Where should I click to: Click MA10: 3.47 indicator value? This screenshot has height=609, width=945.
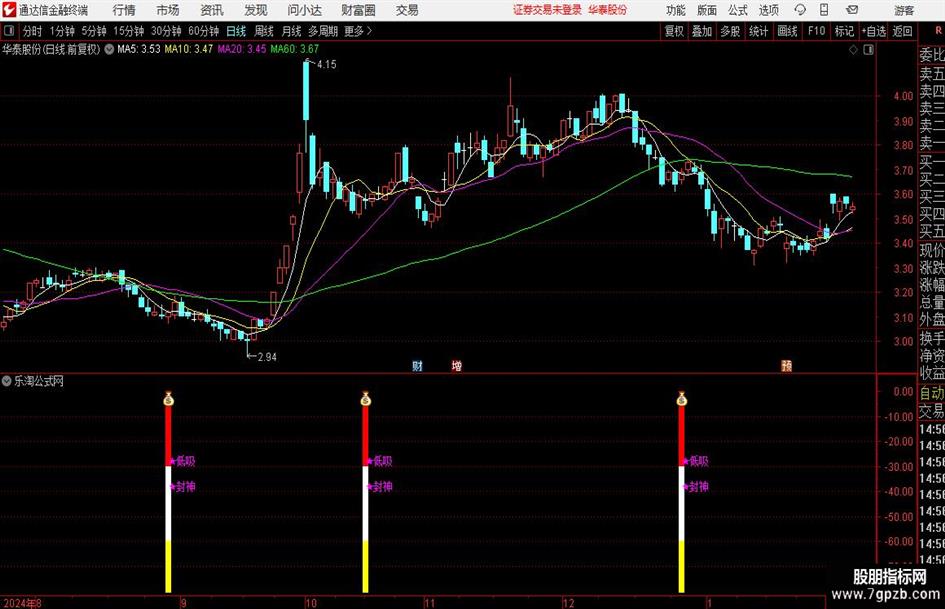189,49
